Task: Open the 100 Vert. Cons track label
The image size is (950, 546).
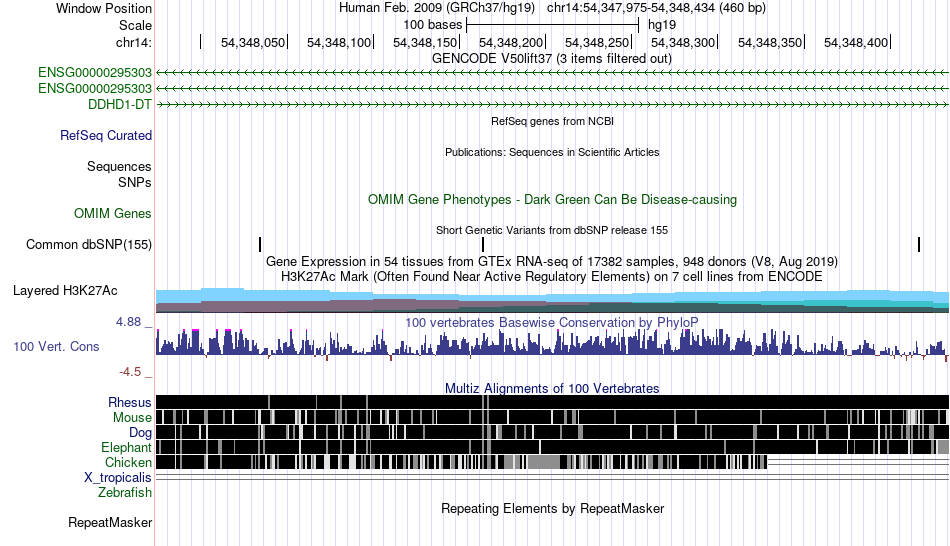Action: pyautogui.click(x=56, y=347)
